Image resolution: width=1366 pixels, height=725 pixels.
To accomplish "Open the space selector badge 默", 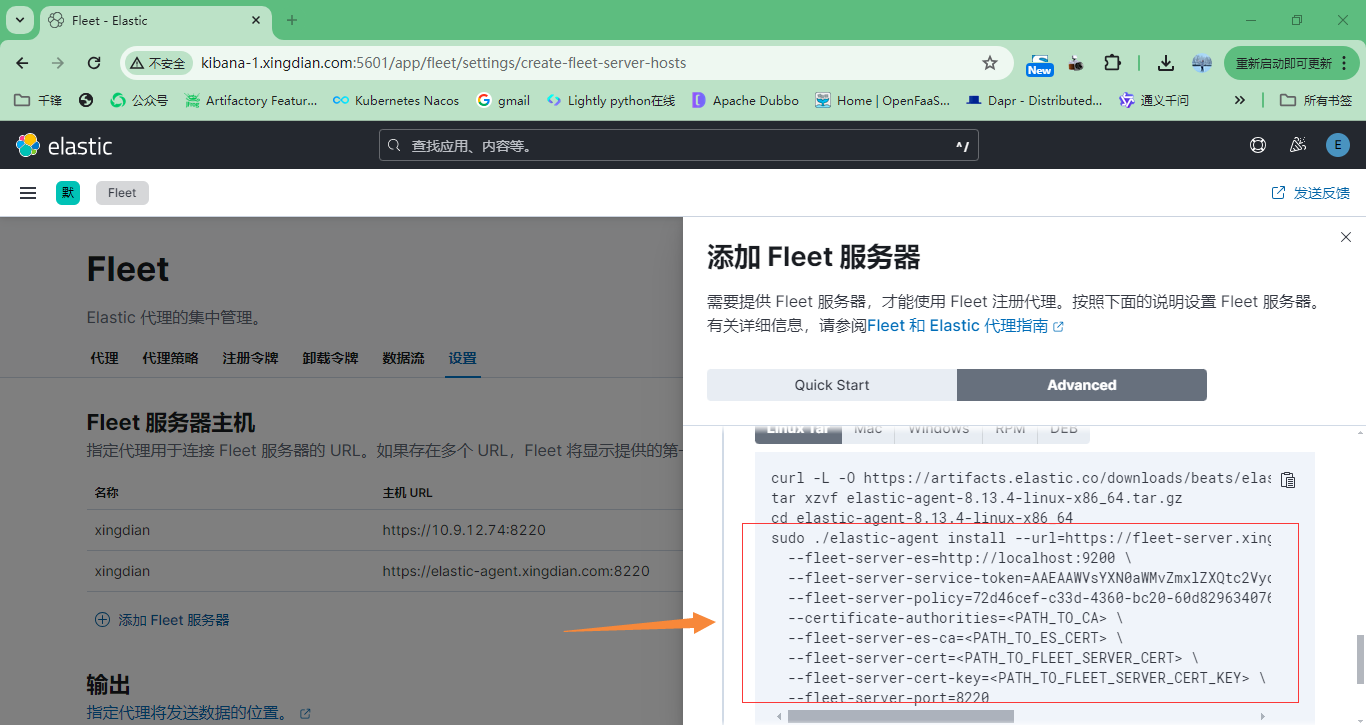I will (68, 193).
